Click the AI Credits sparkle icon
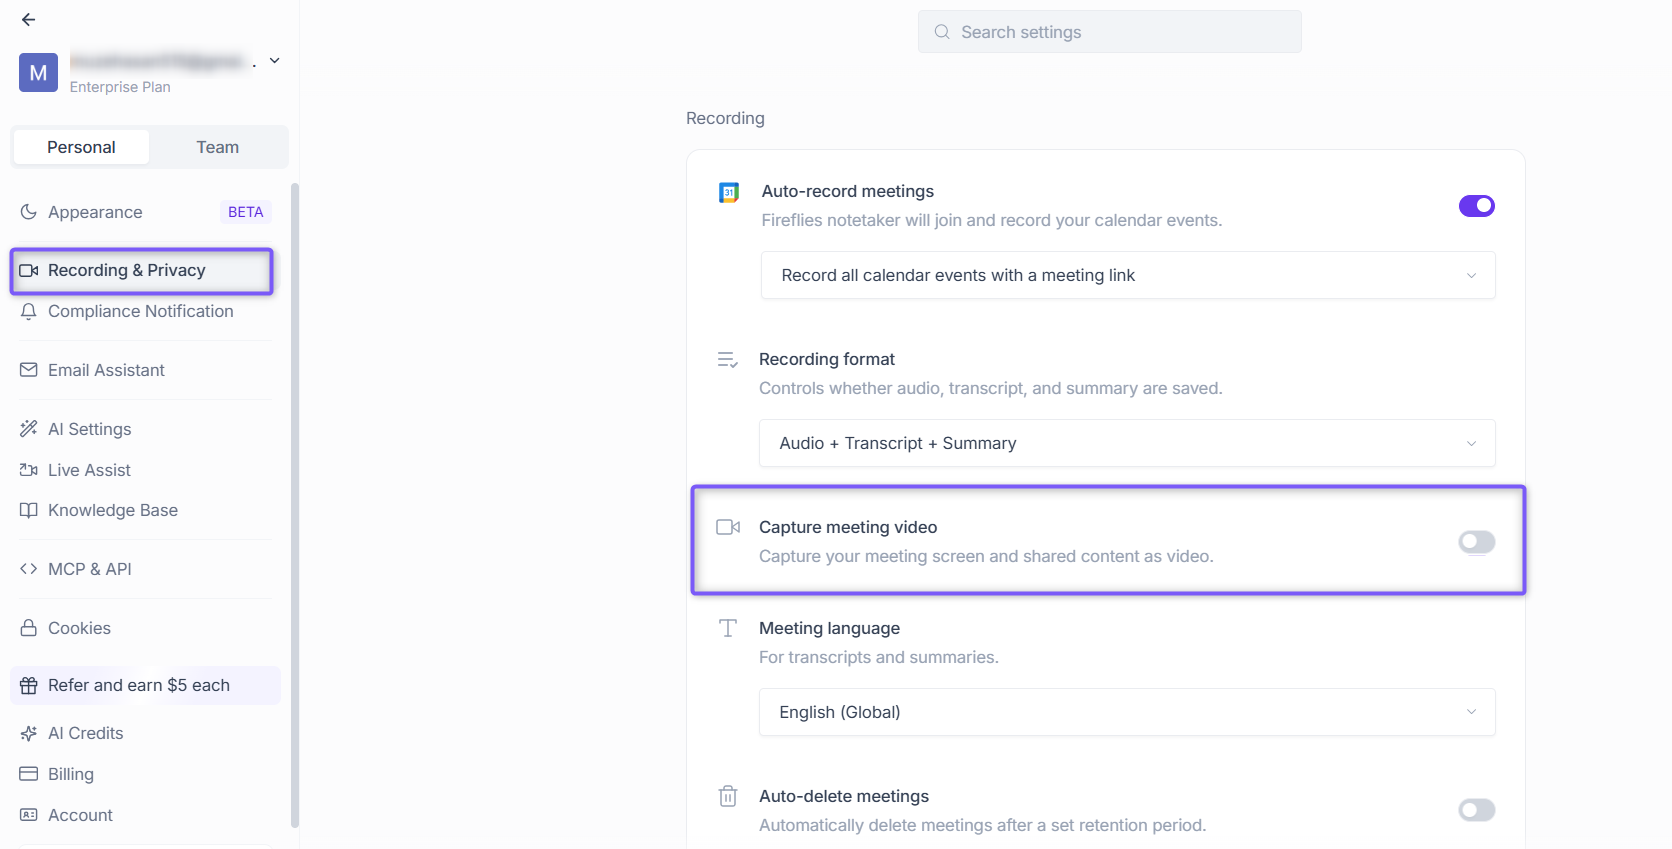 click(x=29, y=733)
